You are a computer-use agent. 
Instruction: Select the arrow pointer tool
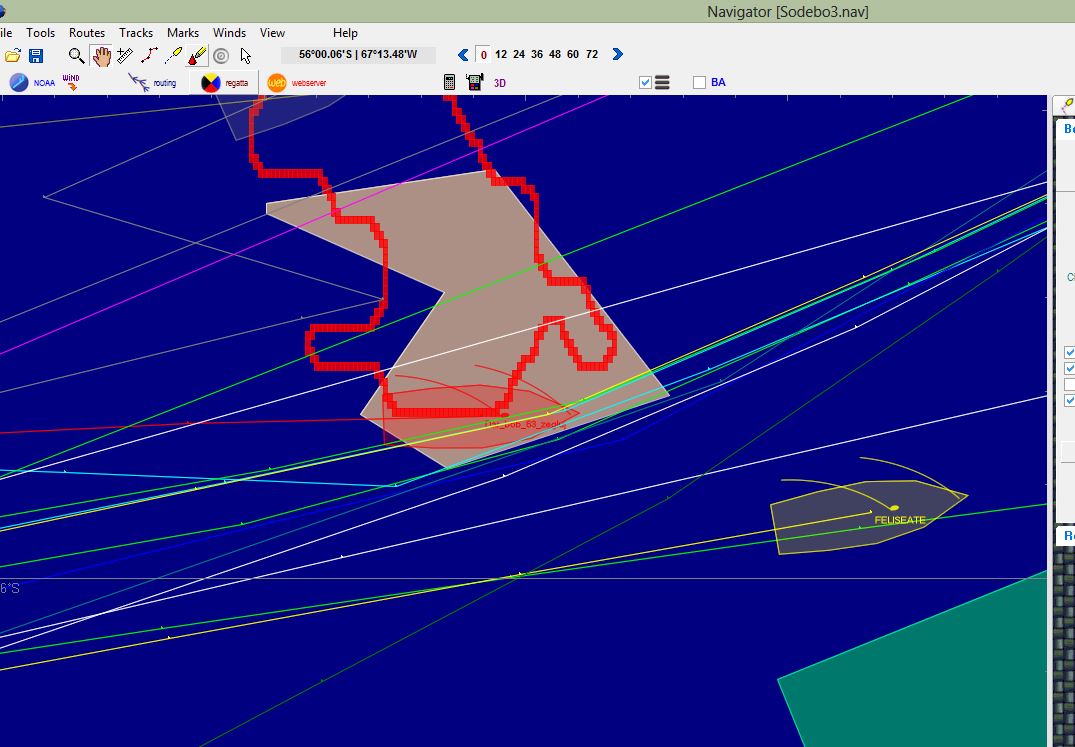coord(246,55)
